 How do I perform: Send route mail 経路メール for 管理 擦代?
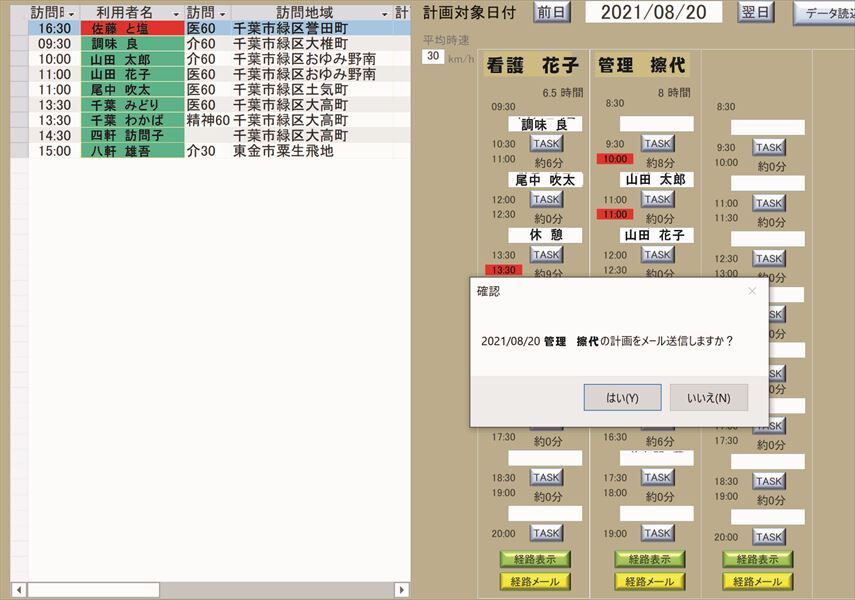coord(649,581)
